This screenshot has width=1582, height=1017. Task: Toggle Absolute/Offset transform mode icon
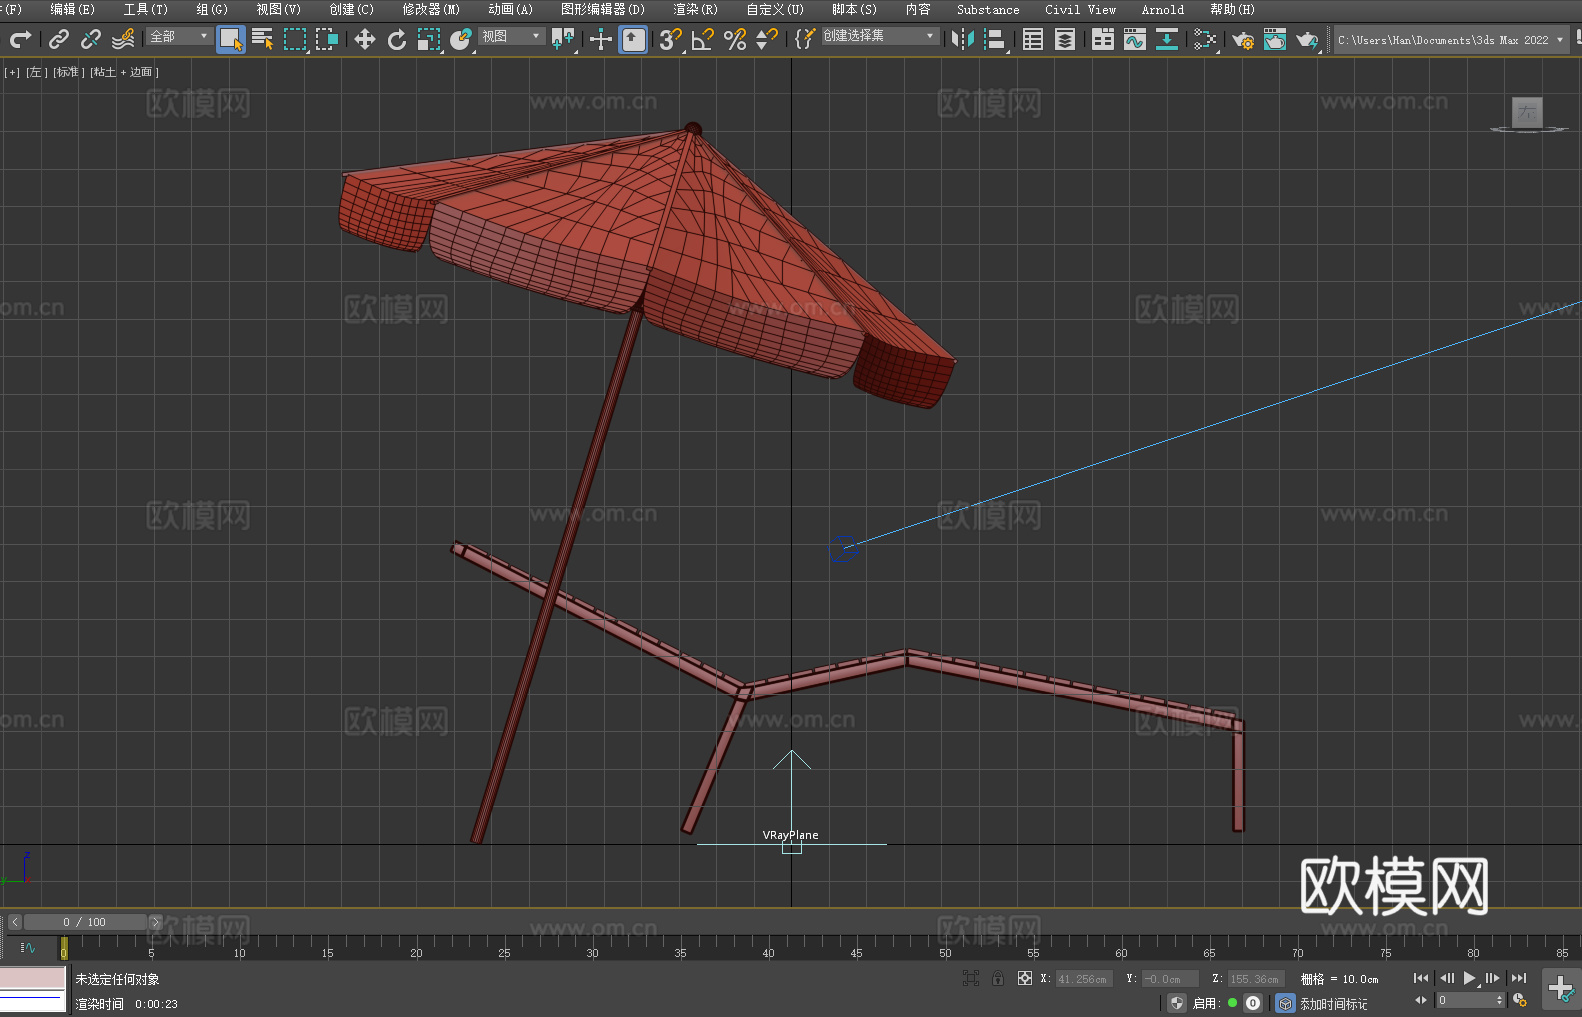pos(1024,979)
